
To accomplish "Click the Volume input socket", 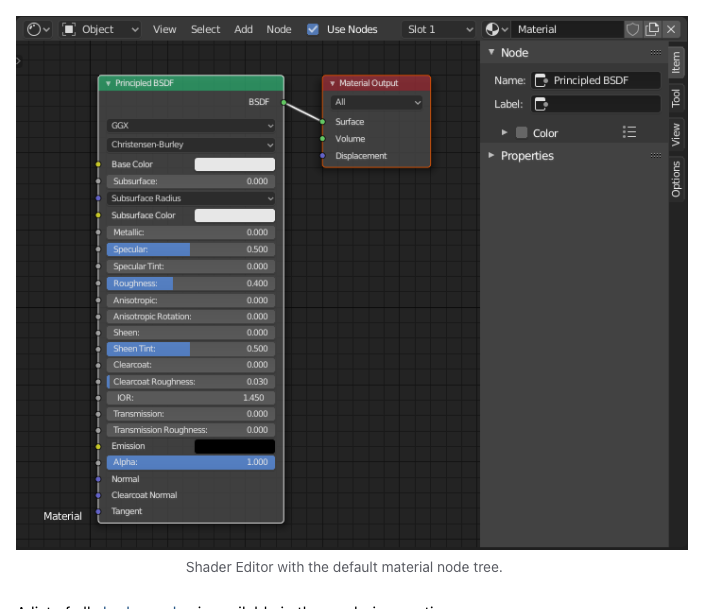I will coord(322,139).
